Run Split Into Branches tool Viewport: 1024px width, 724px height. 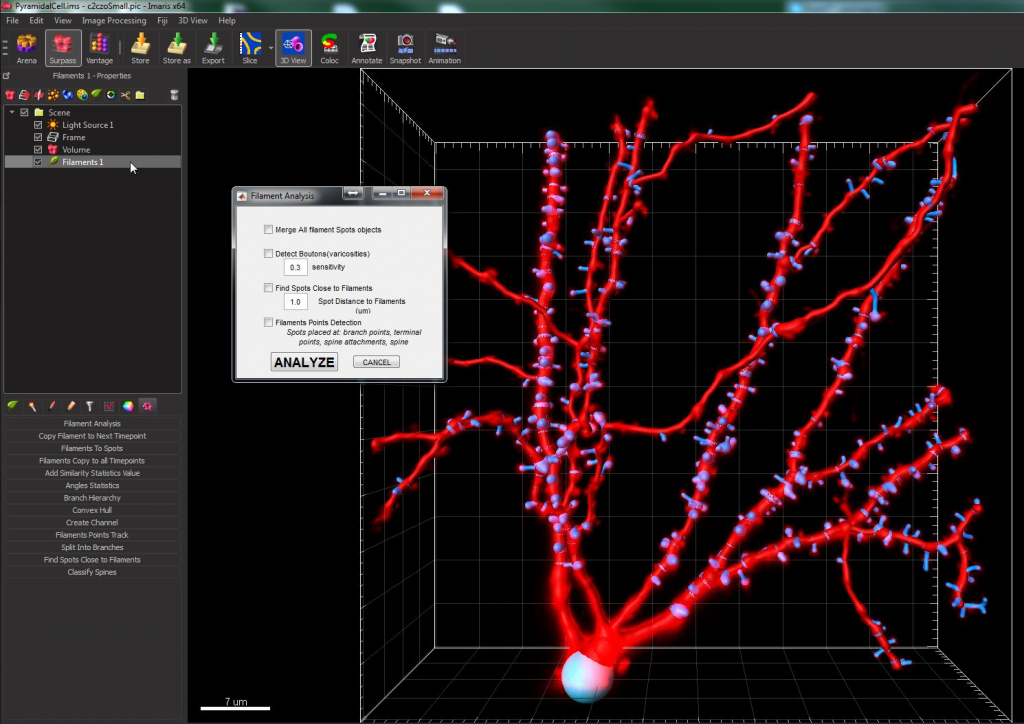92,547
